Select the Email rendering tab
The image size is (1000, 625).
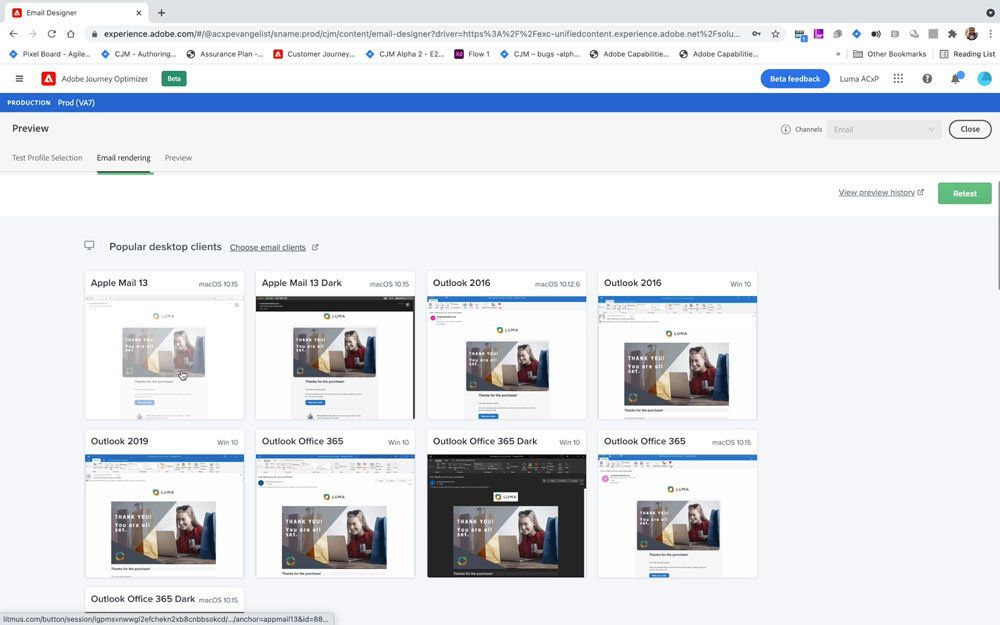(124, 158)
